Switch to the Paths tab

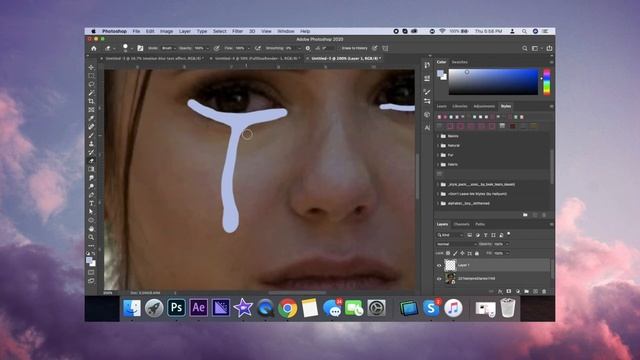[480, 224]
